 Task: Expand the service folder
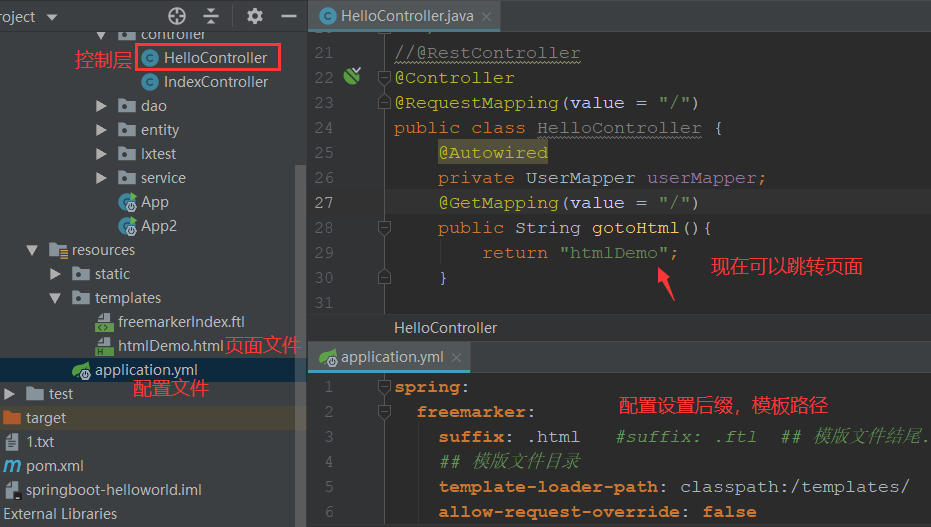[101, 178]
